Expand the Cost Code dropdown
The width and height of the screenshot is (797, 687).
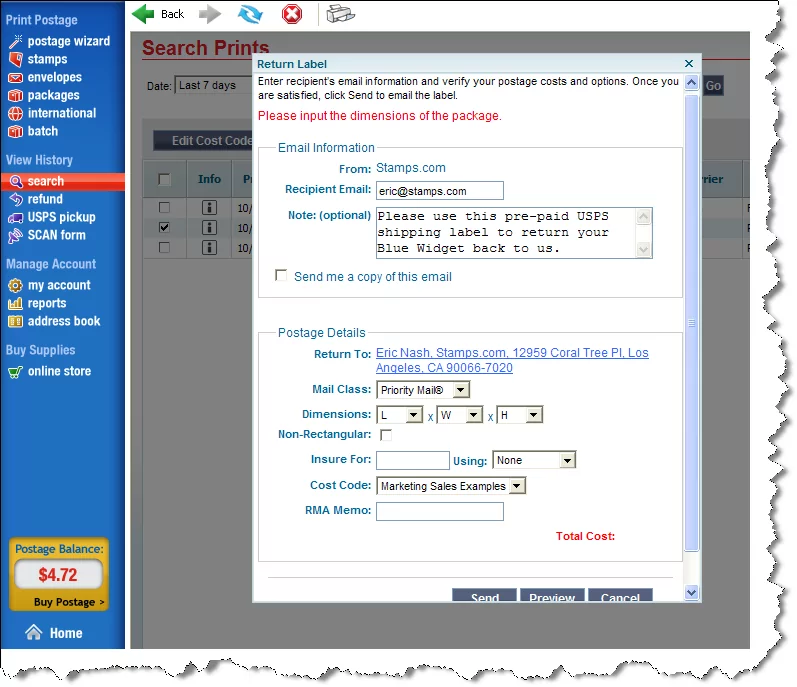(451, 486)
